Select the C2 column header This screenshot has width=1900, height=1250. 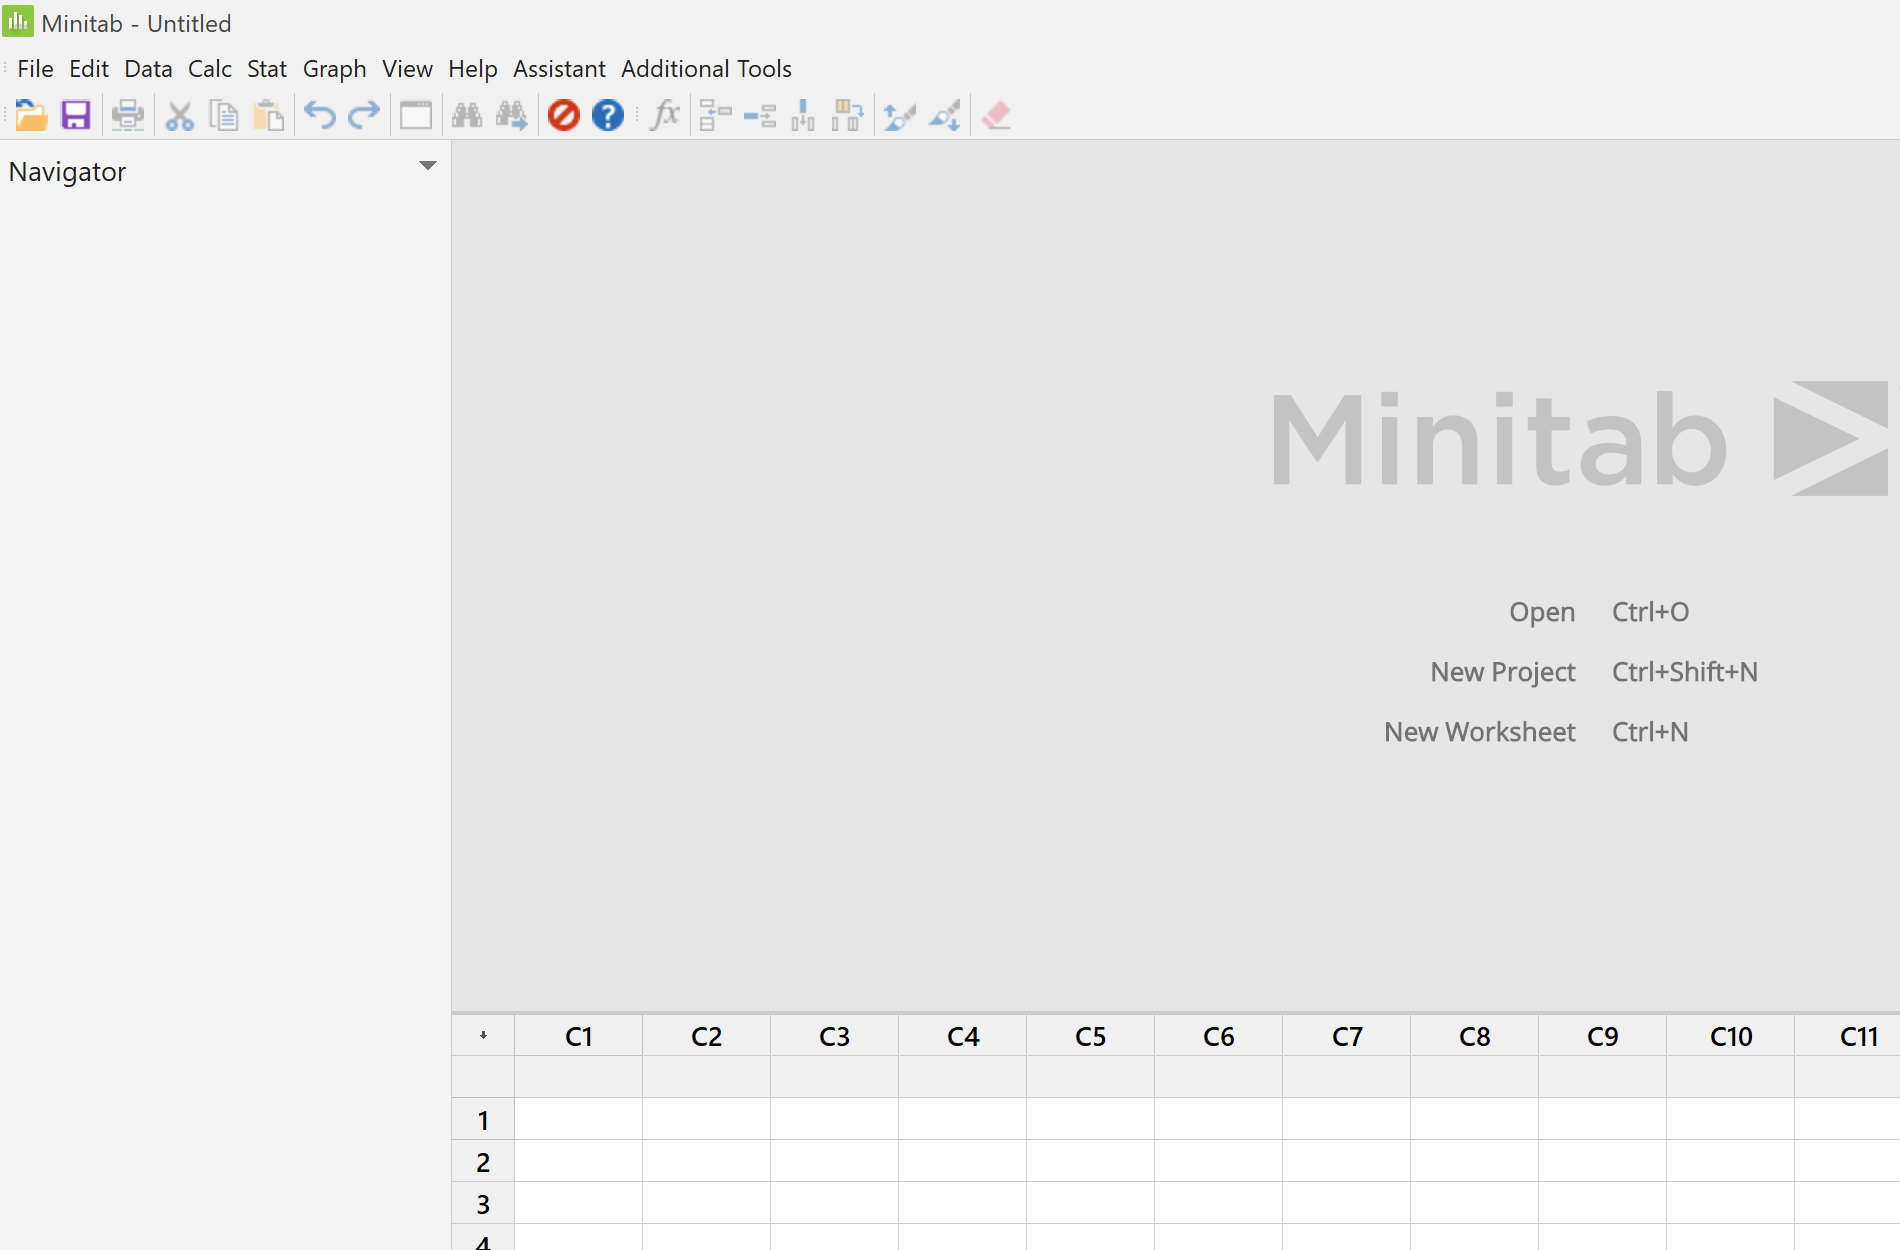[707, 1036]
